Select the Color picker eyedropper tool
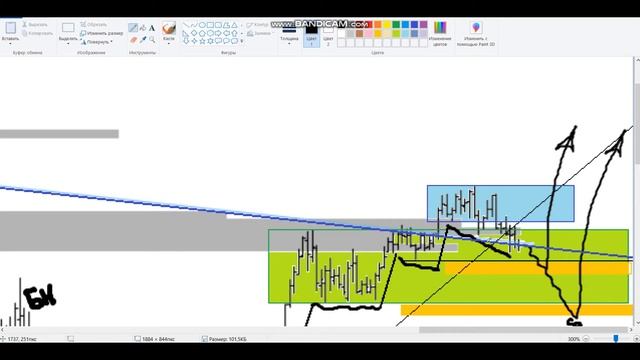 pos(143,40)
